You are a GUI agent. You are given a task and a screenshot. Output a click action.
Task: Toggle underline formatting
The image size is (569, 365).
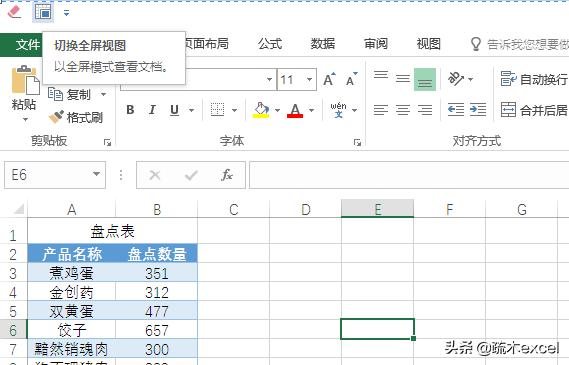[x=175, y=110]
